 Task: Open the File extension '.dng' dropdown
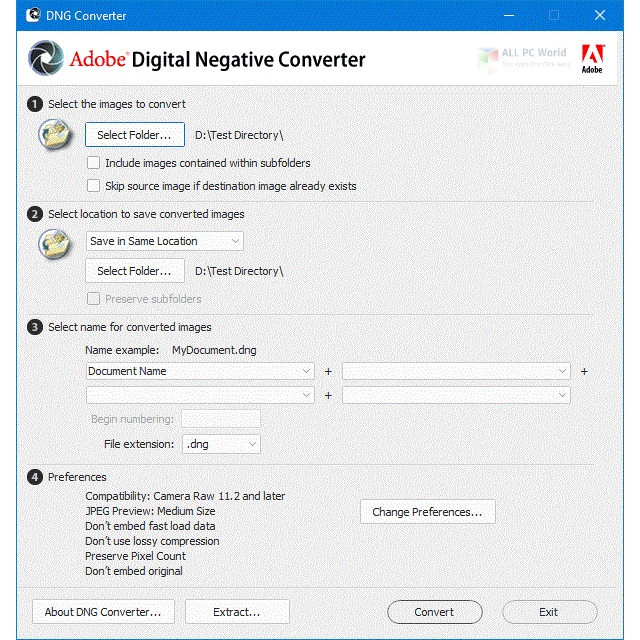[221, 444]
